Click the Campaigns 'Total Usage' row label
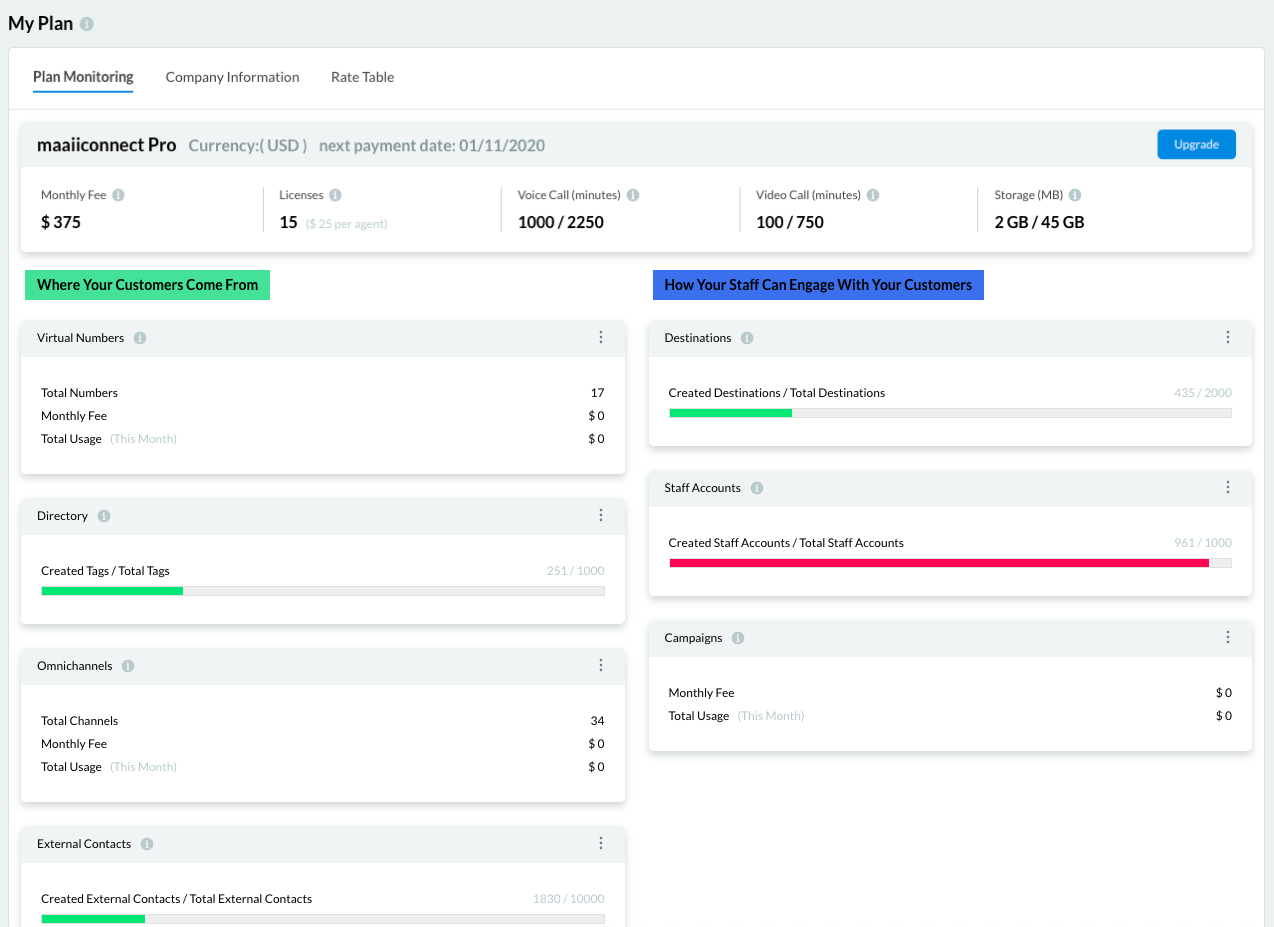Viewport: 1274px width, 927px height. coord(699,716)
